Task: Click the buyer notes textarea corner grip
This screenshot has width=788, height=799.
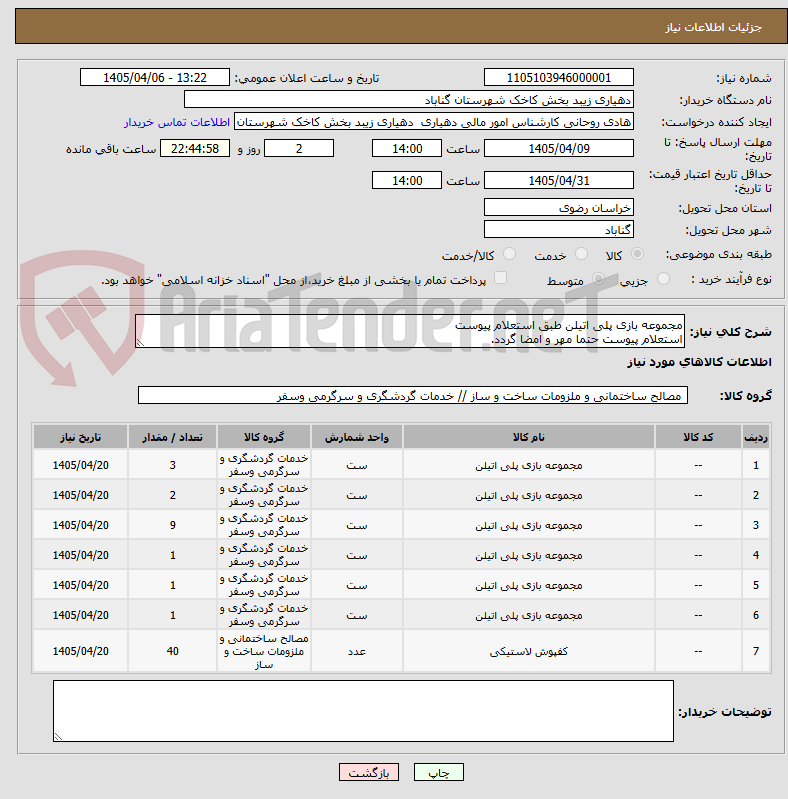Action: coord(58,736)
